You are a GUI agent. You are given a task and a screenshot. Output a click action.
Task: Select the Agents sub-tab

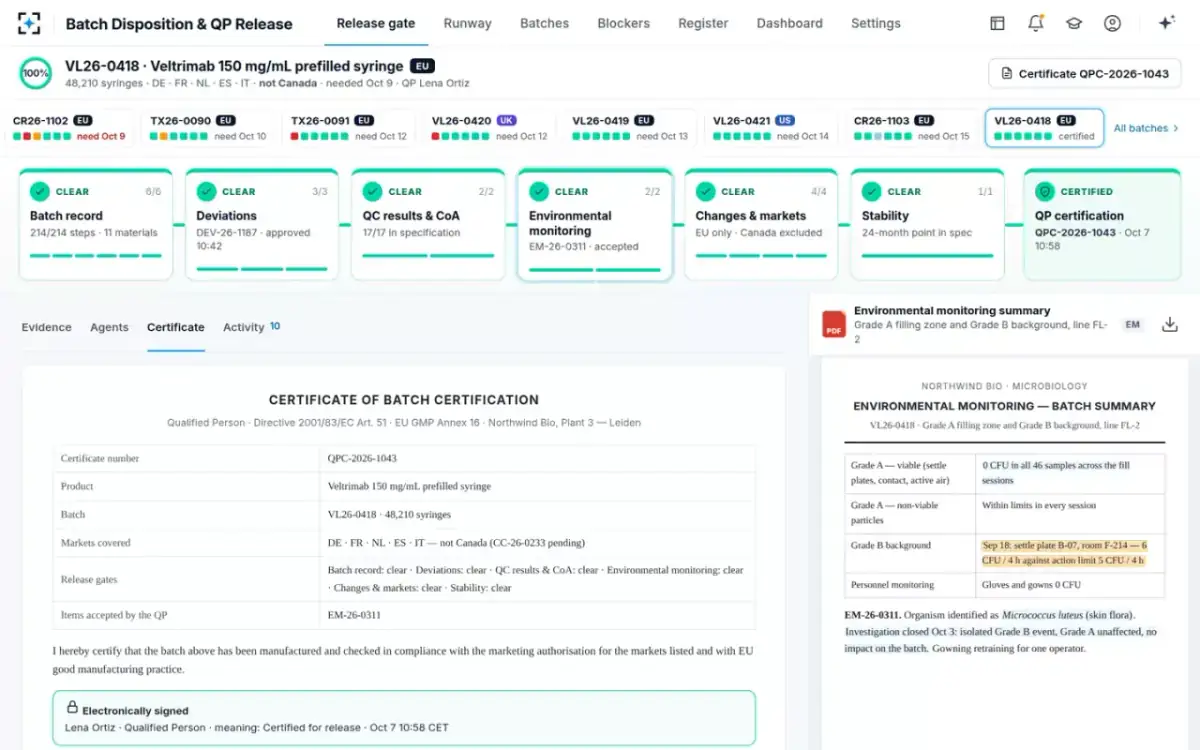(109, 327)
